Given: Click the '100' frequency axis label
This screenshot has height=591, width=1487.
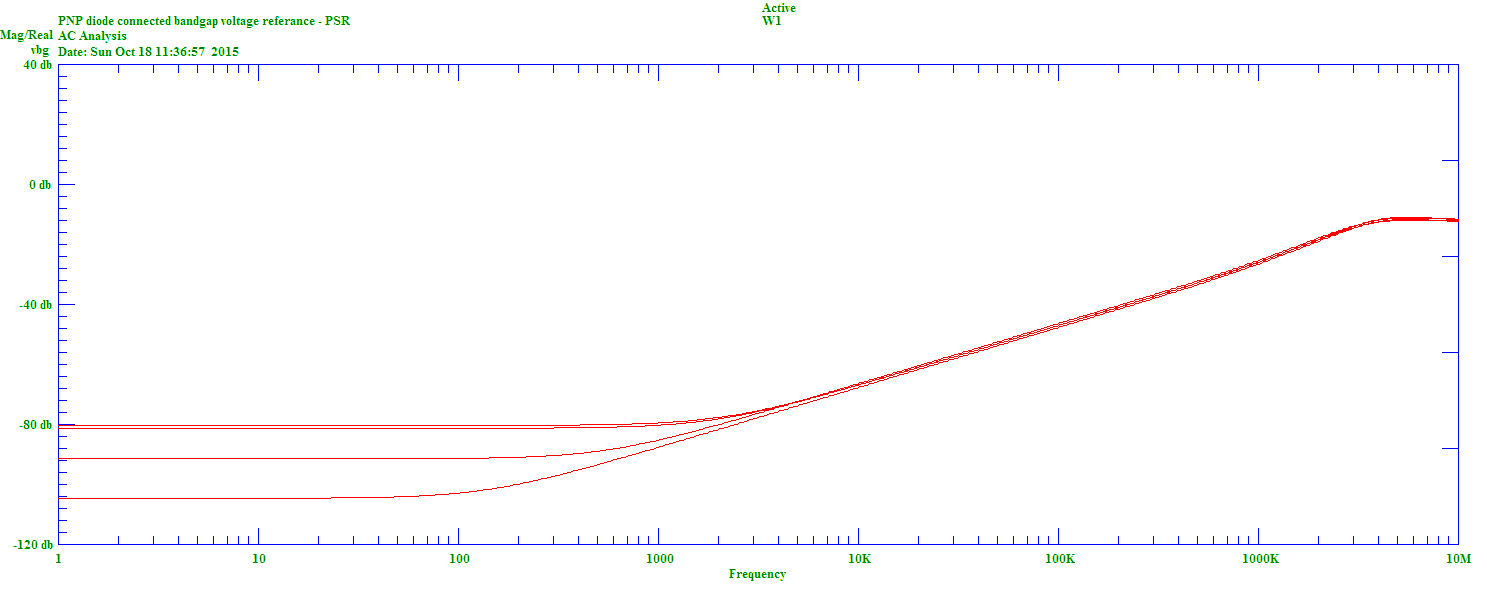Looking at the screenshot, I should [459, 558].
